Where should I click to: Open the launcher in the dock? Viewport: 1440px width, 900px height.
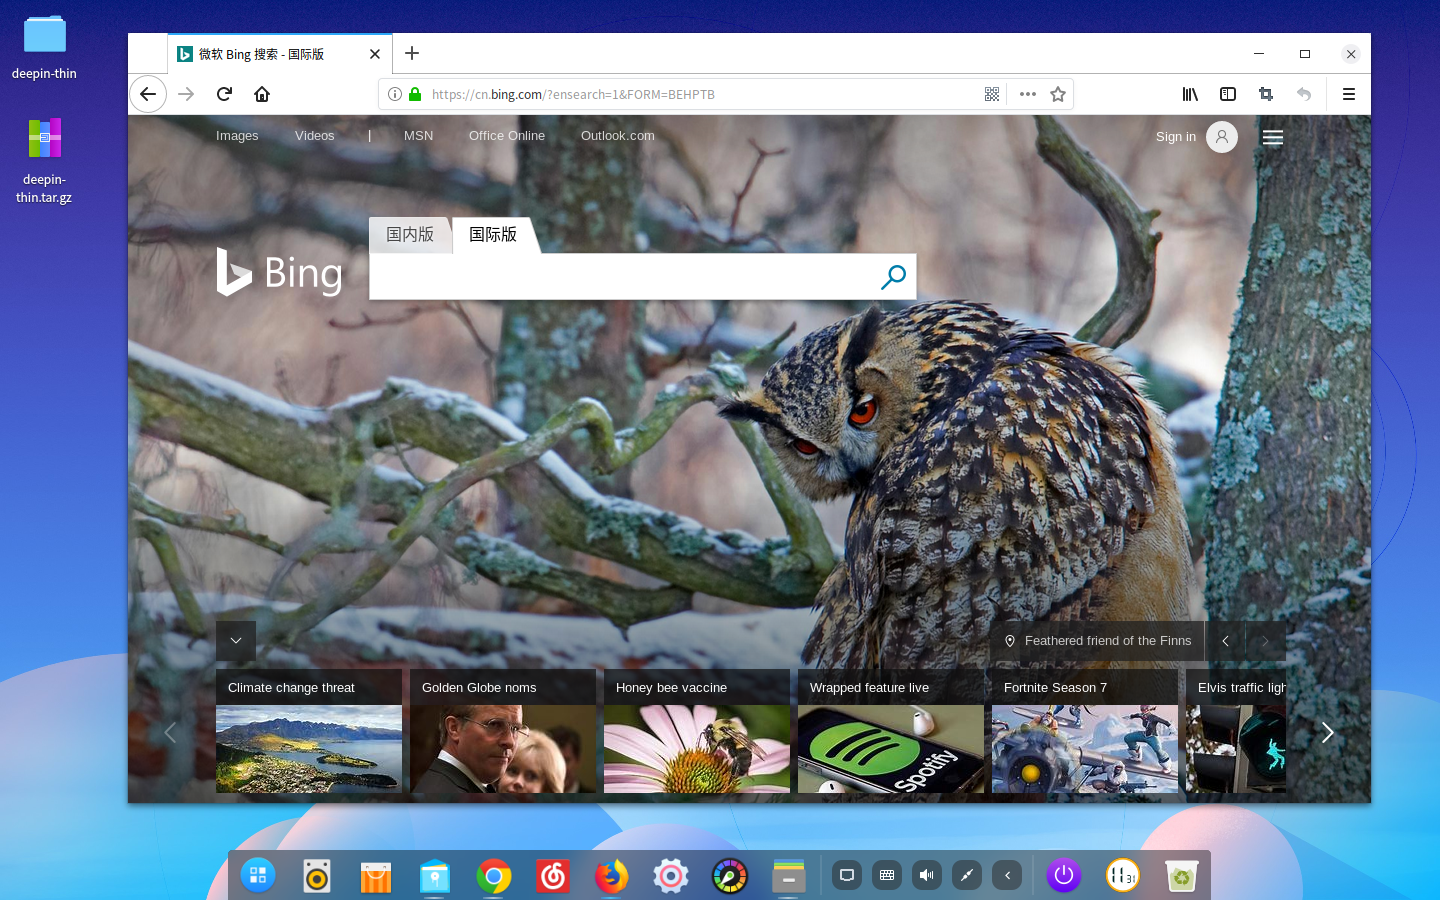coord(258,876)
